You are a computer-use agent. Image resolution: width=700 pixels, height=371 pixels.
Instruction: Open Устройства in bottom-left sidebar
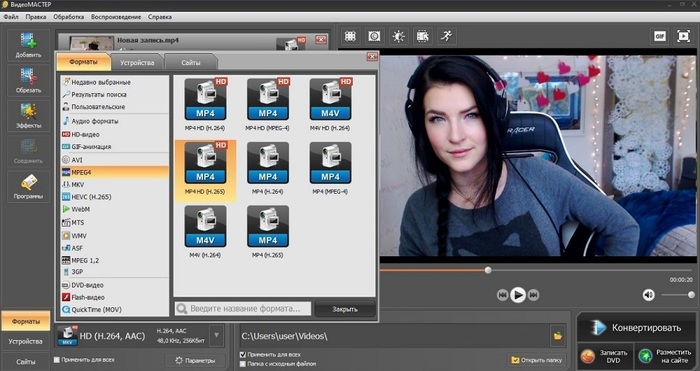click(x=25, y=342)
